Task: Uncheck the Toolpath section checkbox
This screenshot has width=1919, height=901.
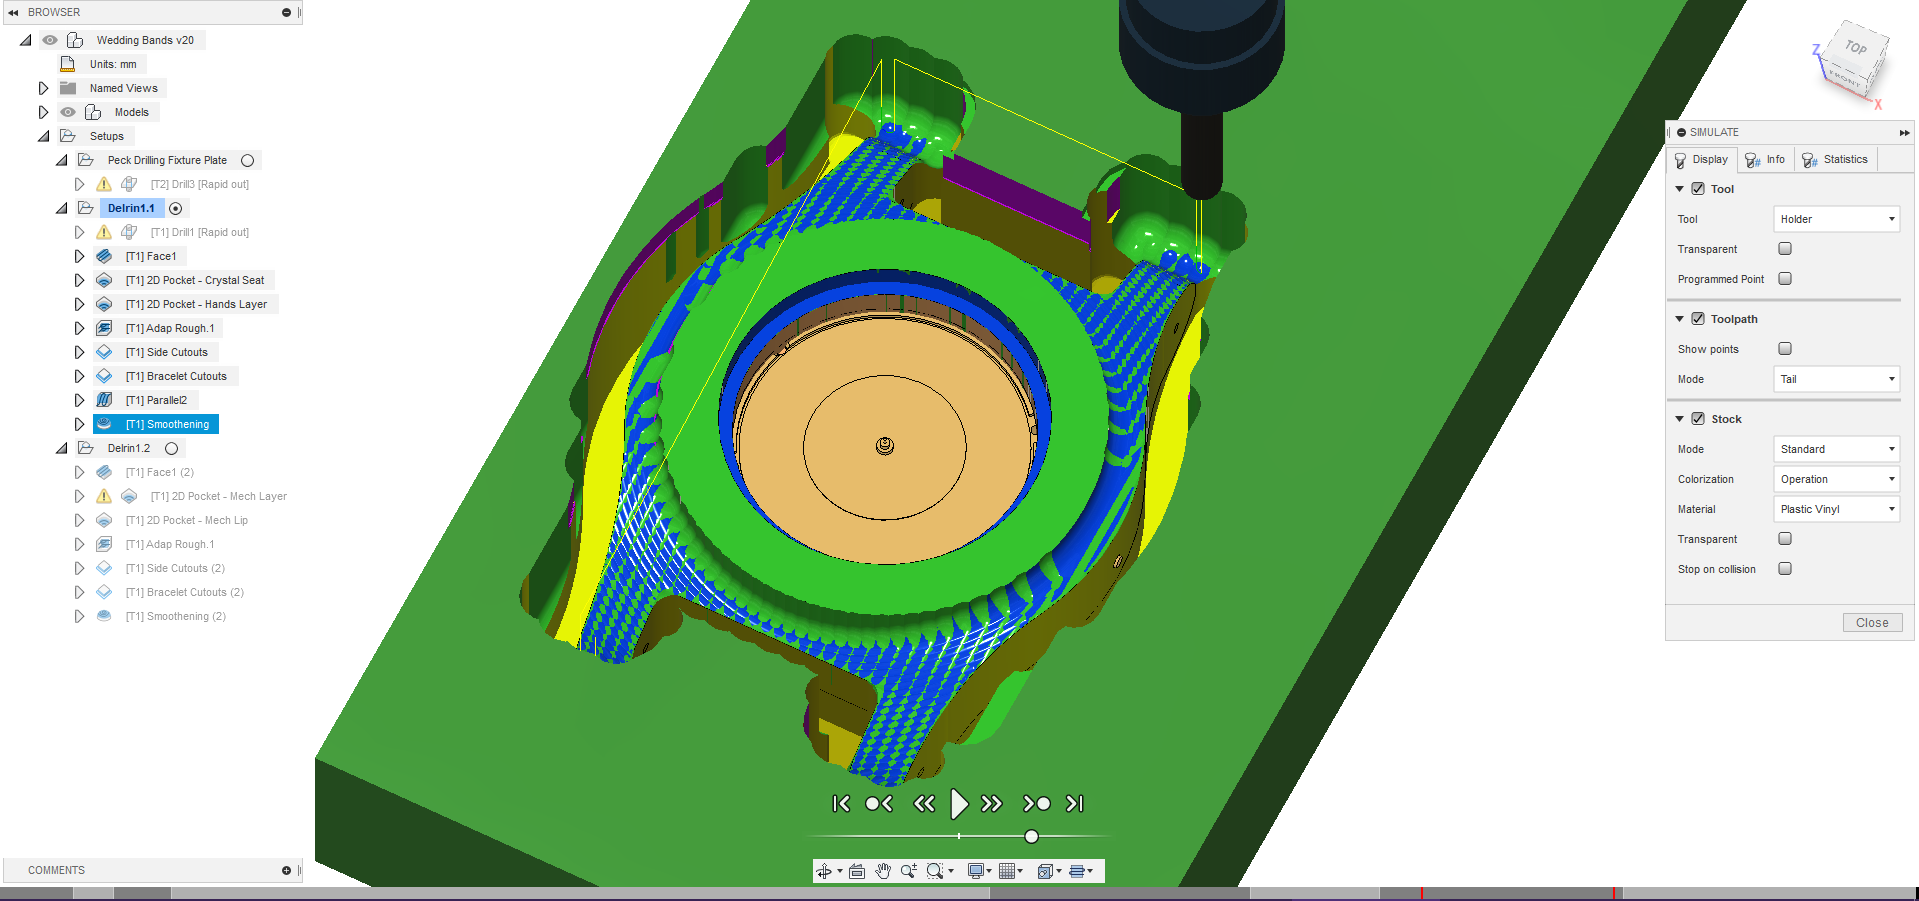Action: (x=1698, y=318)
